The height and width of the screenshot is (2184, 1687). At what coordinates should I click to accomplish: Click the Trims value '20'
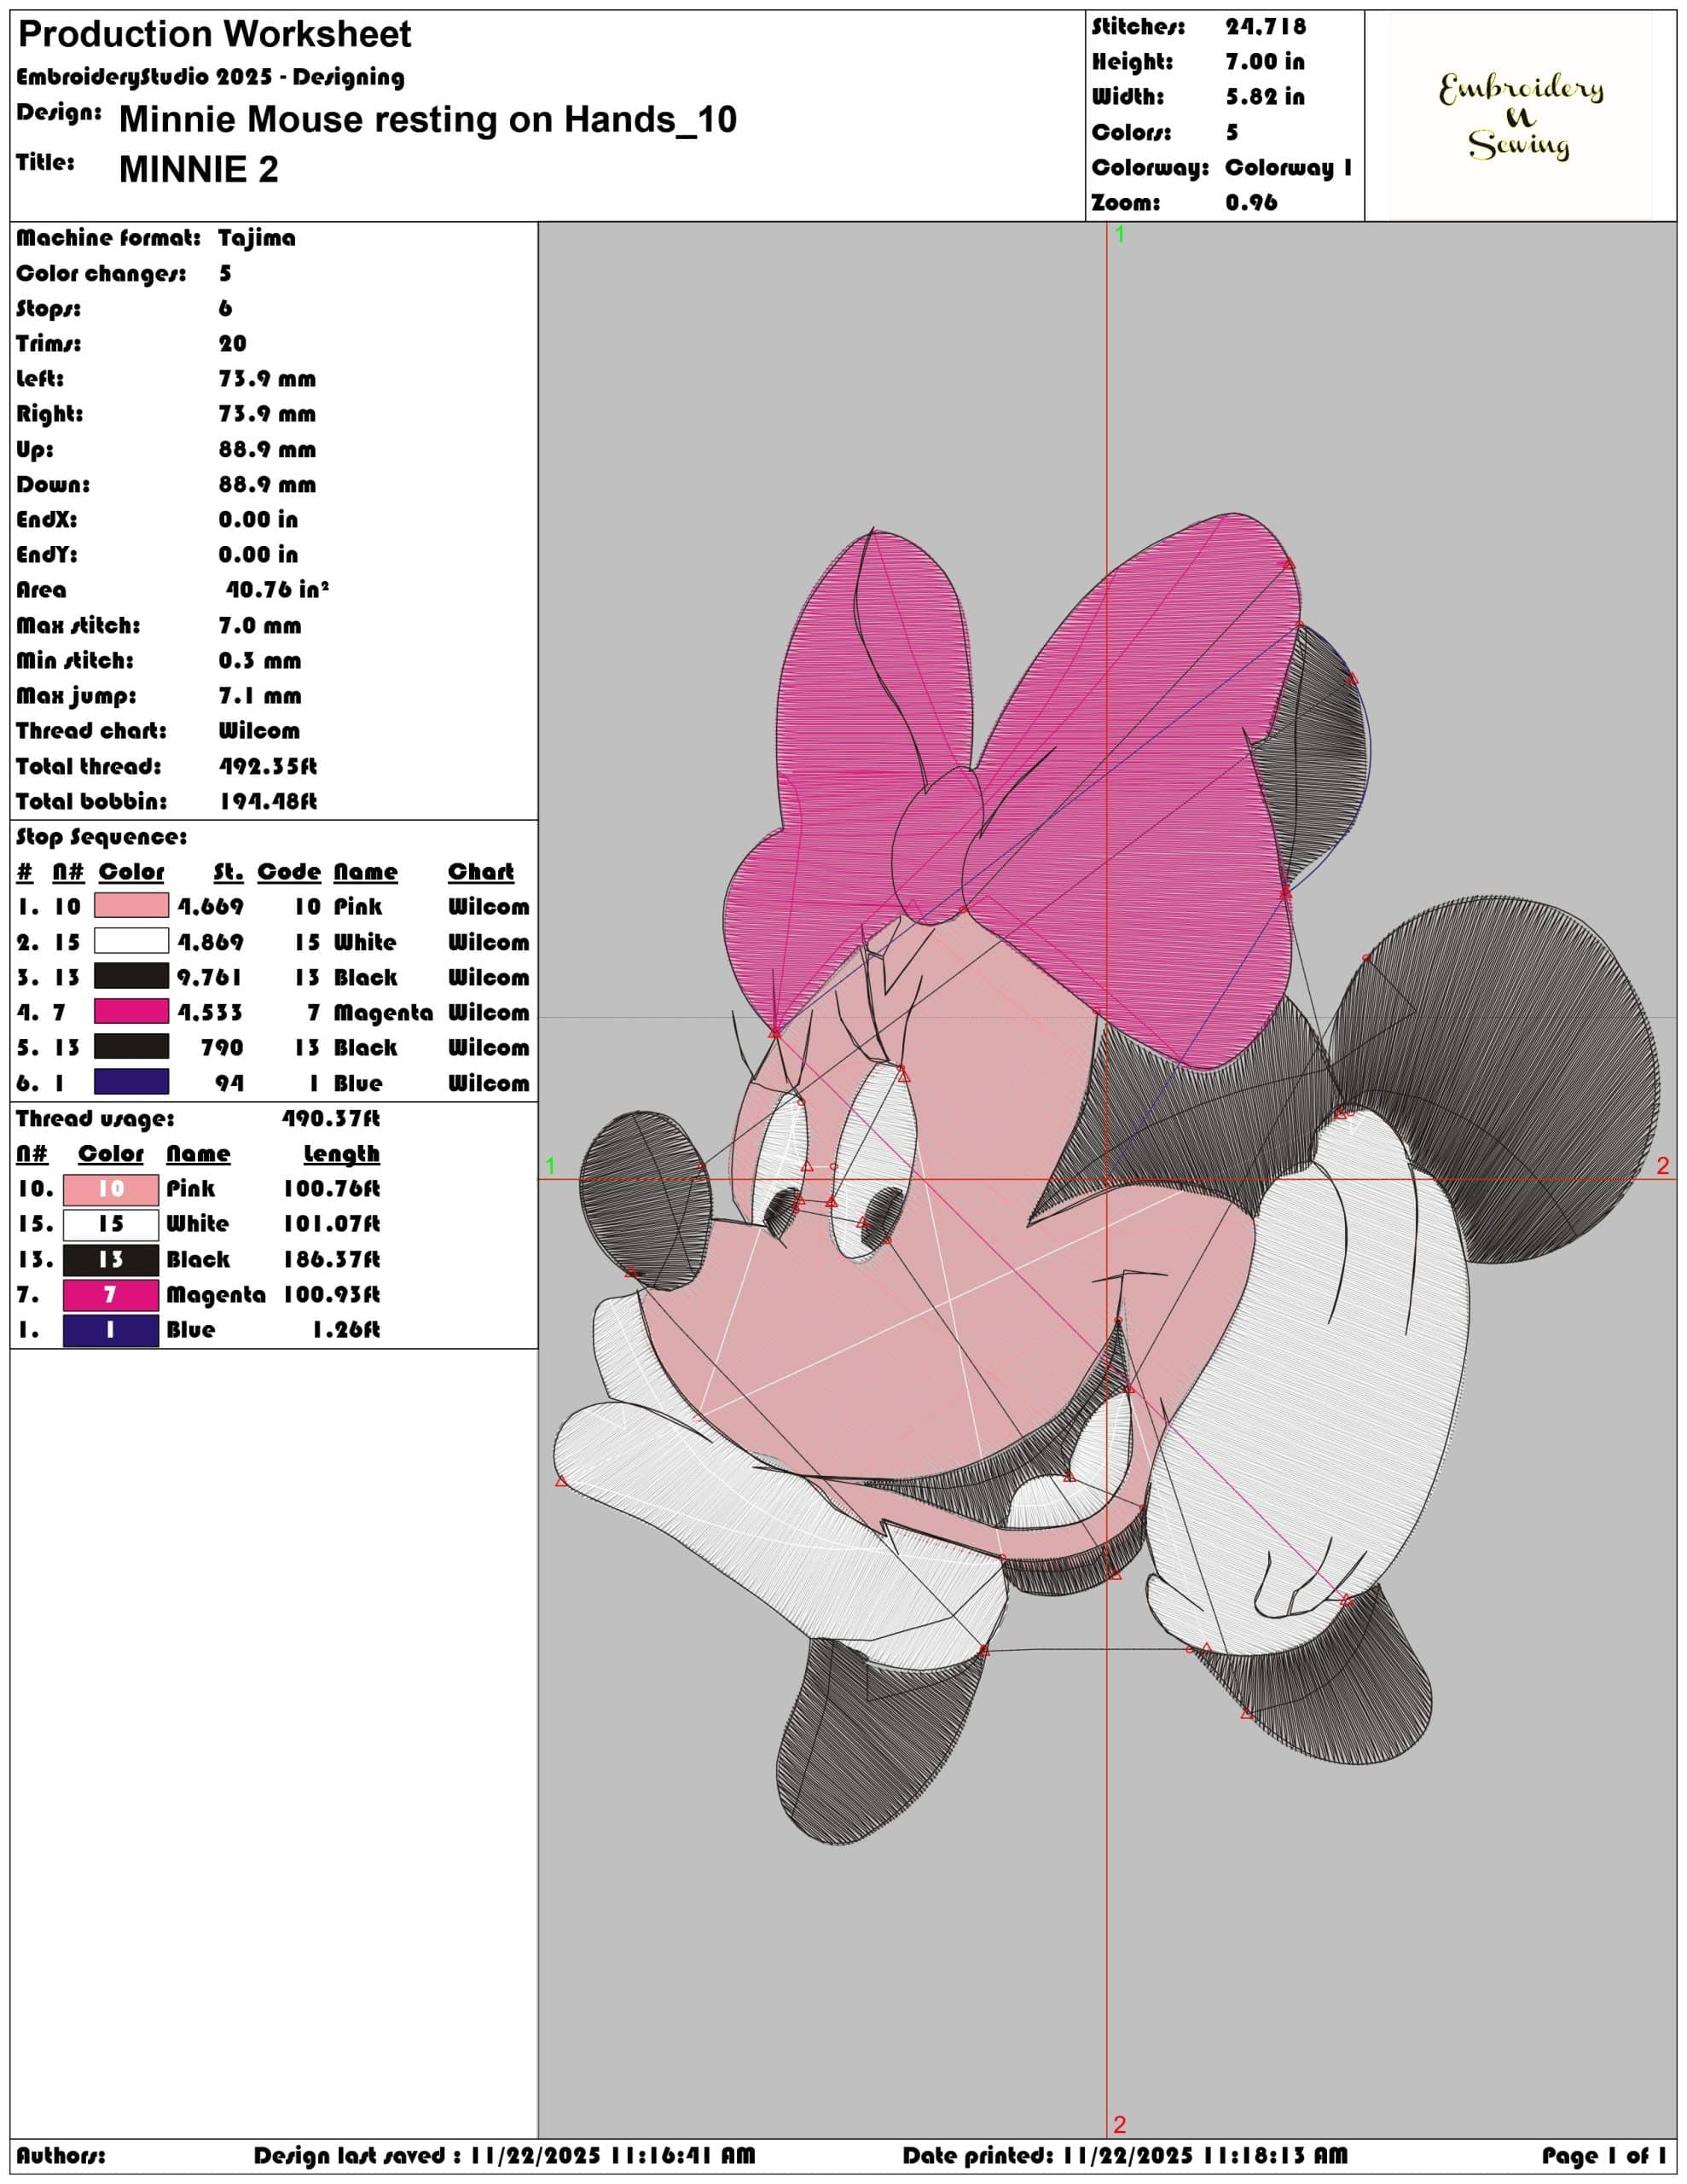(232, 344)
